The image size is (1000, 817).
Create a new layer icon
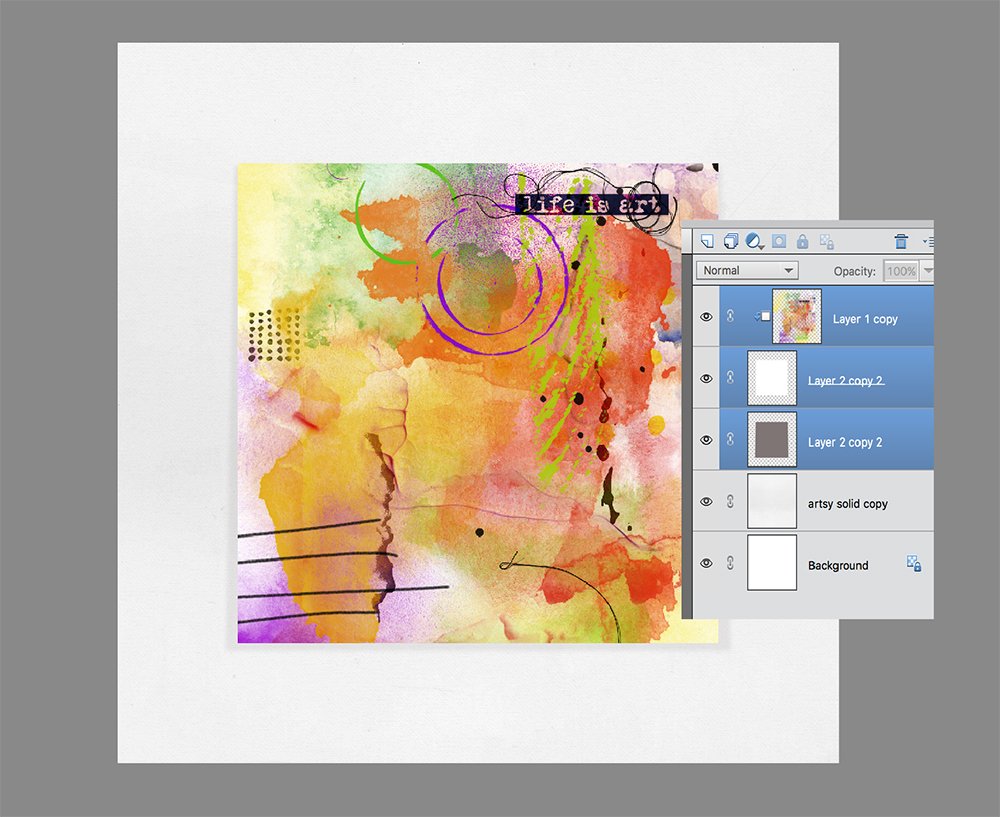pyautogui.click(x=707, y=241)
